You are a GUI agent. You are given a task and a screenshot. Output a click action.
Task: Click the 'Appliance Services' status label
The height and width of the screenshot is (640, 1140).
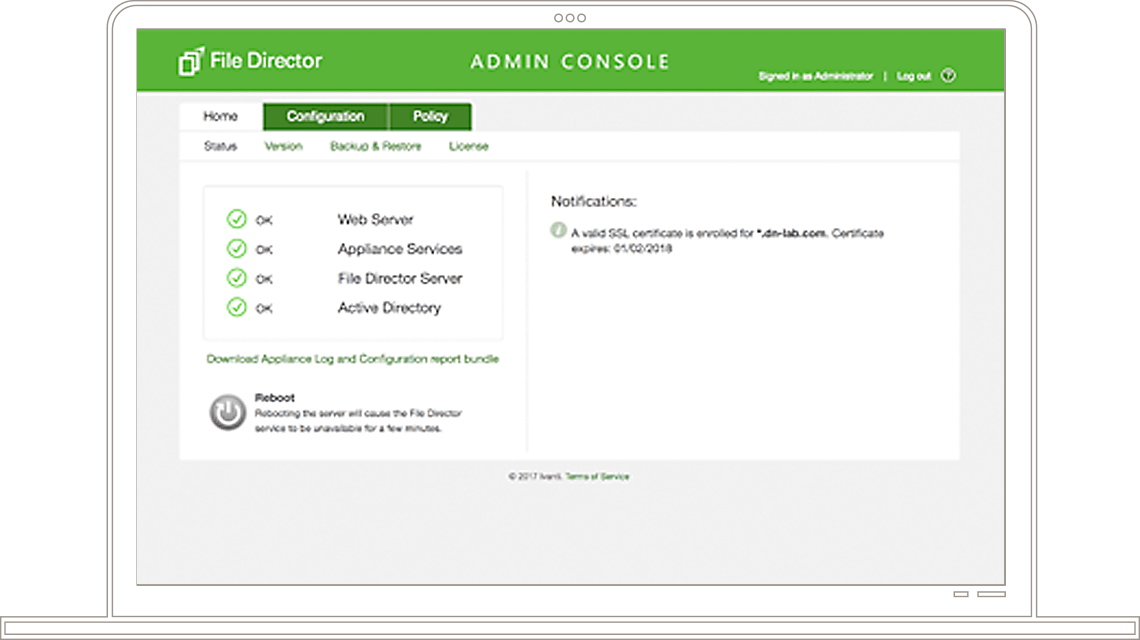(400, 249)
